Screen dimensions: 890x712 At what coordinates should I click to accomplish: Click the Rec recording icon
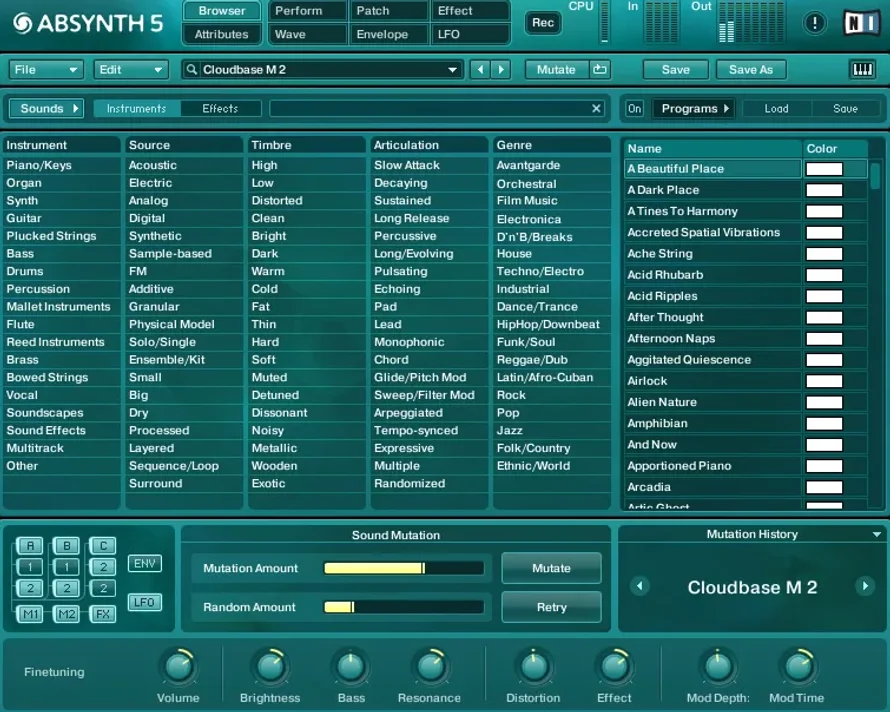(x=542, y=22)
